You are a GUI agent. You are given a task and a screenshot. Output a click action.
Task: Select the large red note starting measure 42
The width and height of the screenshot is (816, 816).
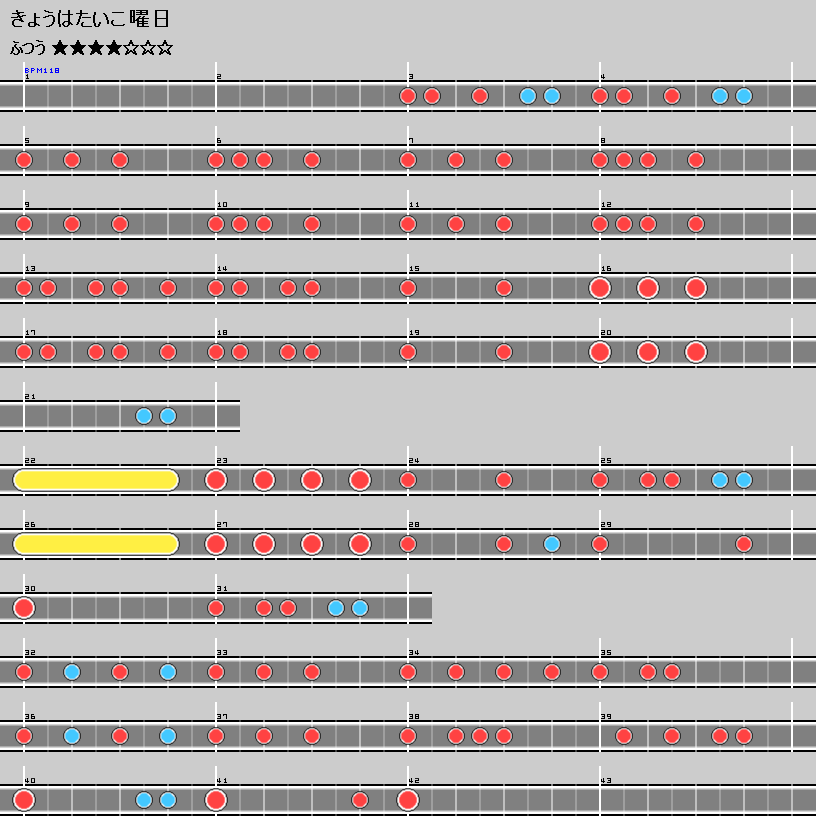408,800
